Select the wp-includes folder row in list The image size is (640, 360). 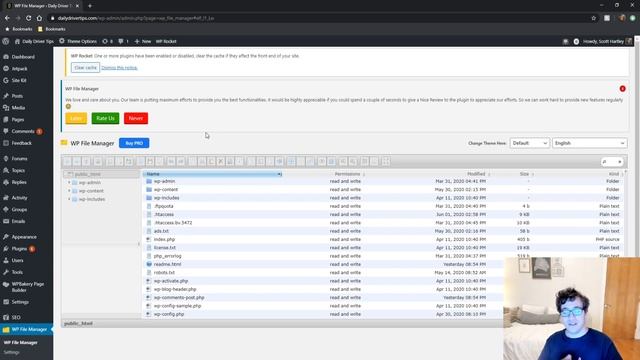383,198
